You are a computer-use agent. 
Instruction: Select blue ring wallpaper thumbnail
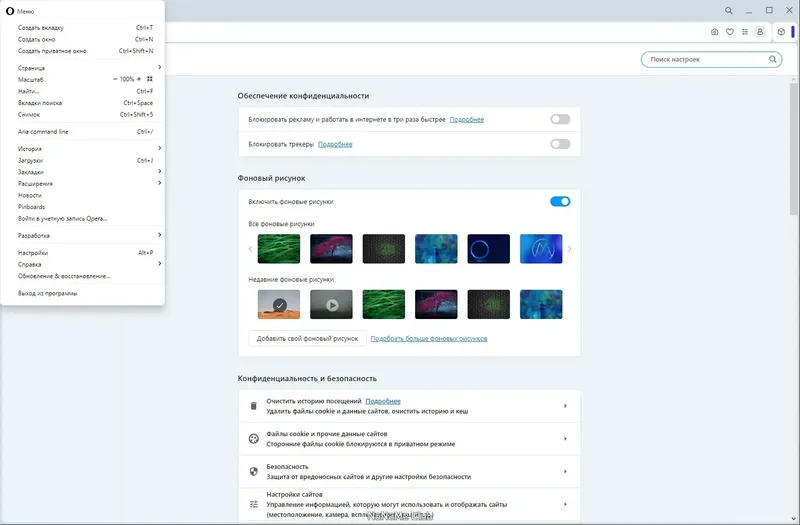tap(488, 249)
